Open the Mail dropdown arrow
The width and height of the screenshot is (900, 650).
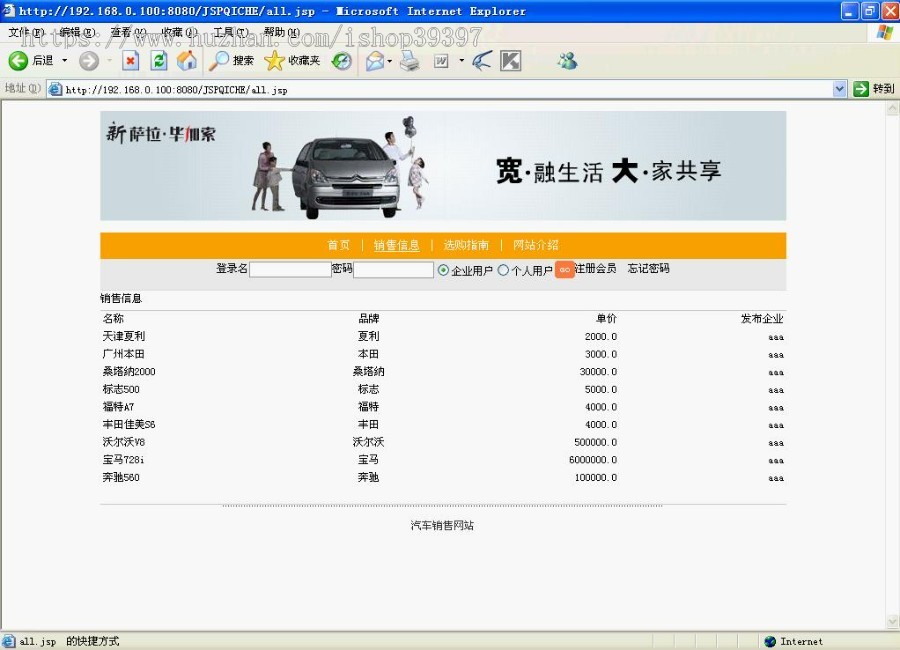(390, 60)
